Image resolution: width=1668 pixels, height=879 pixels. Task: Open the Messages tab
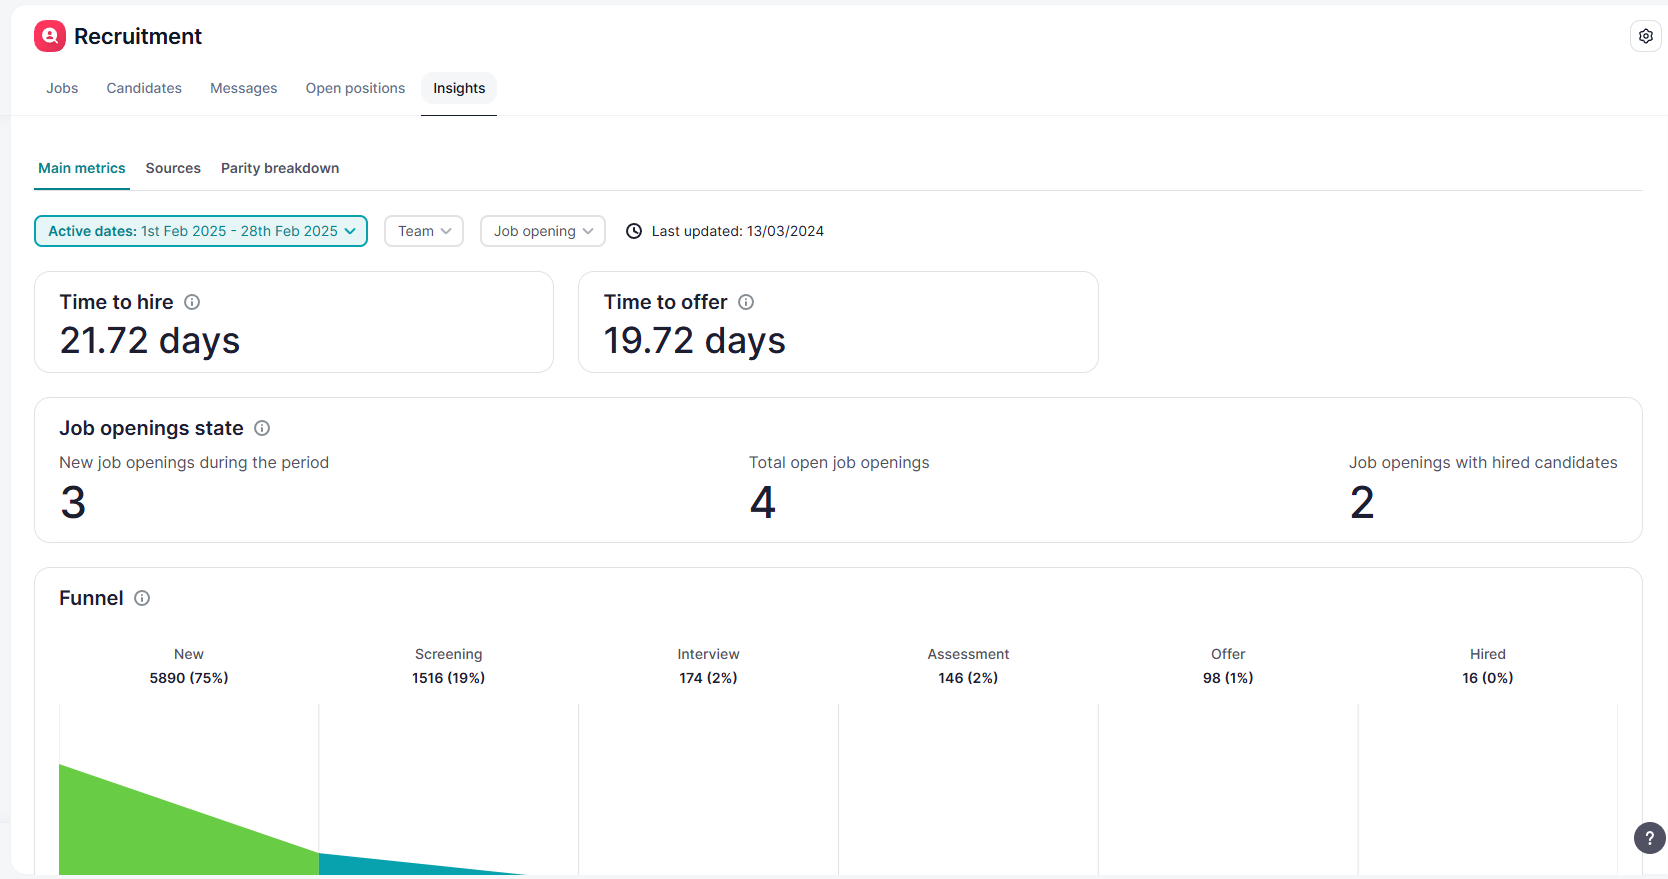pos(244,88)
